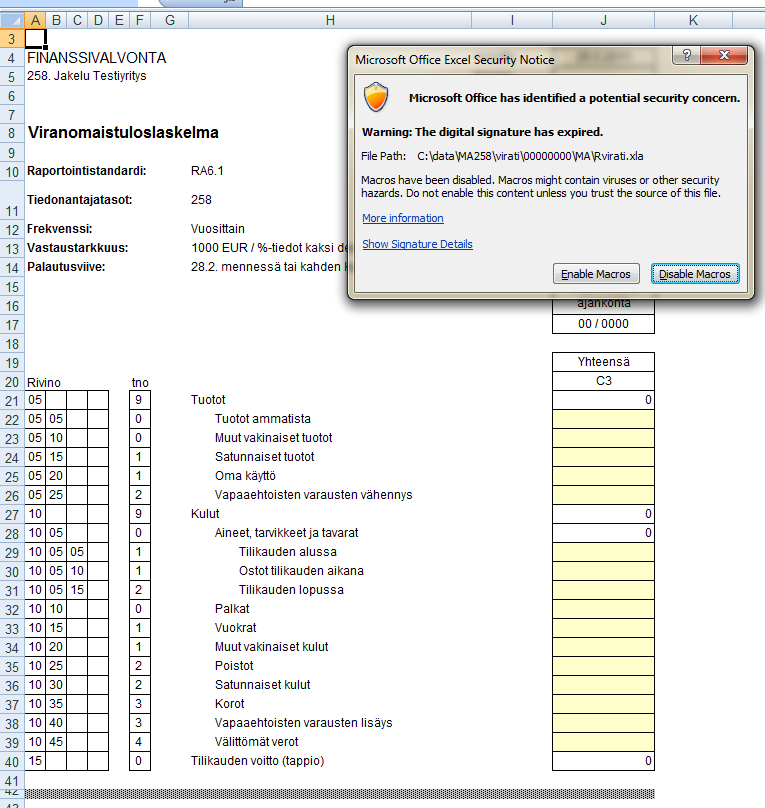Viewport: 765px width, 808px height.
Task: Open the More information link
Action: tap(403, 218)
